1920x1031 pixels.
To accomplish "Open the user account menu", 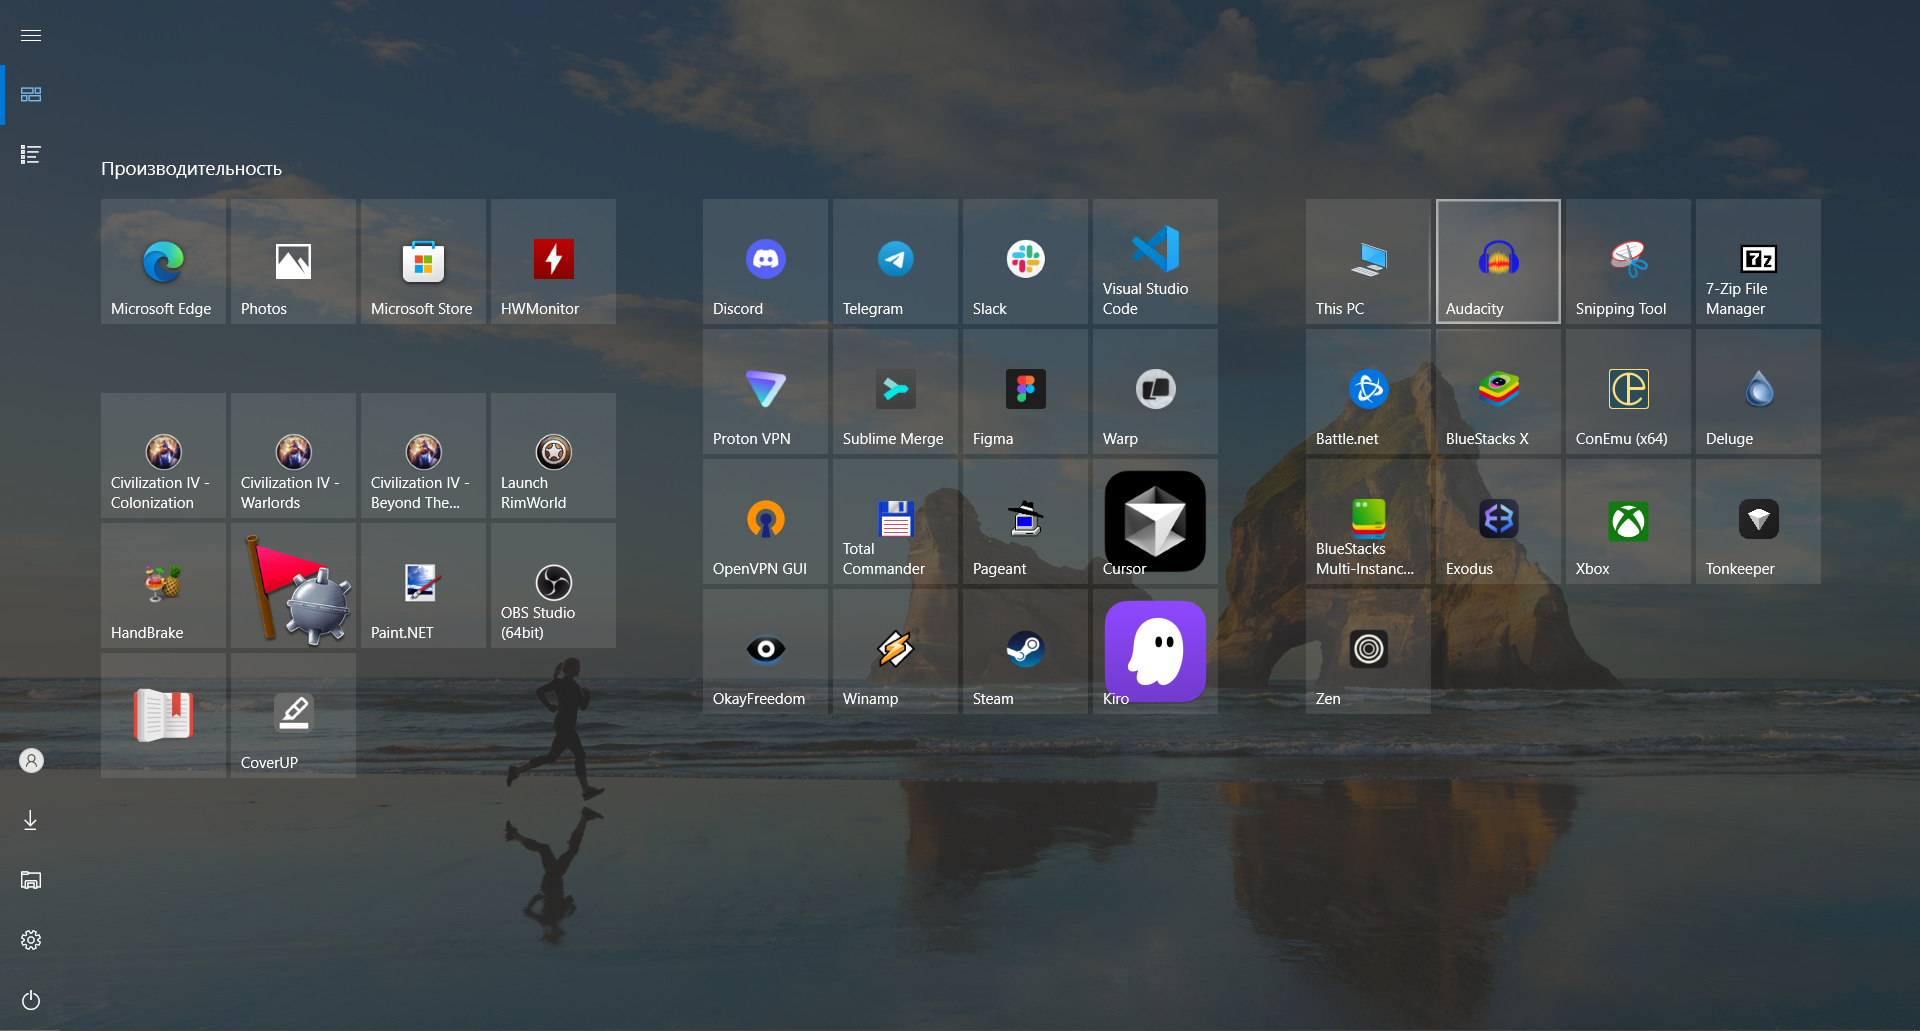I will click(31, 761).
